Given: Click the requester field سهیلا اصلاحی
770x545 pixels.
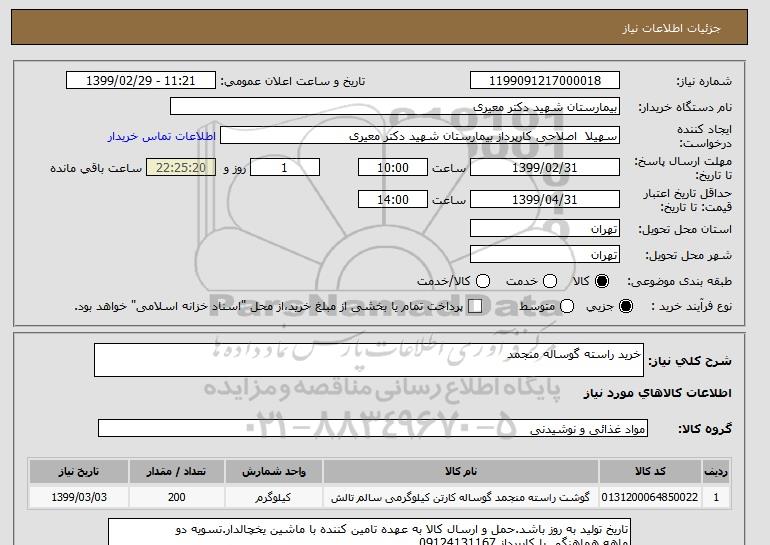Looking at the screenshot, I should (x=420, y=136).
